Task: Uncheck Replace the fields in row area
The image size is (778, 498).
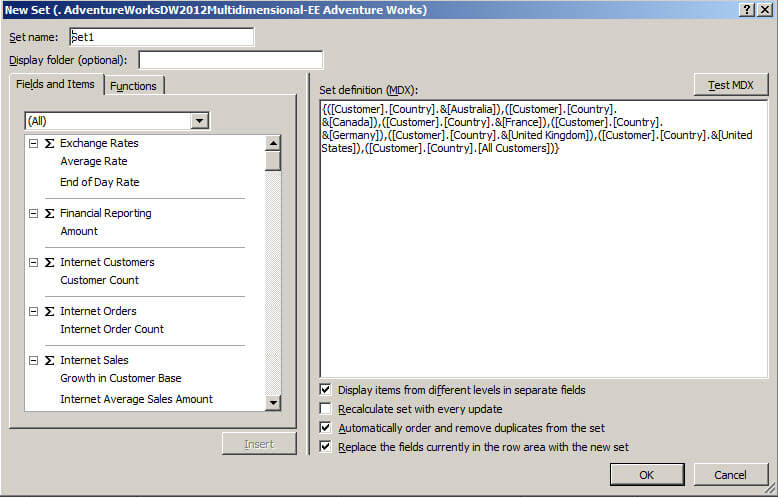Action: point(325,446)
